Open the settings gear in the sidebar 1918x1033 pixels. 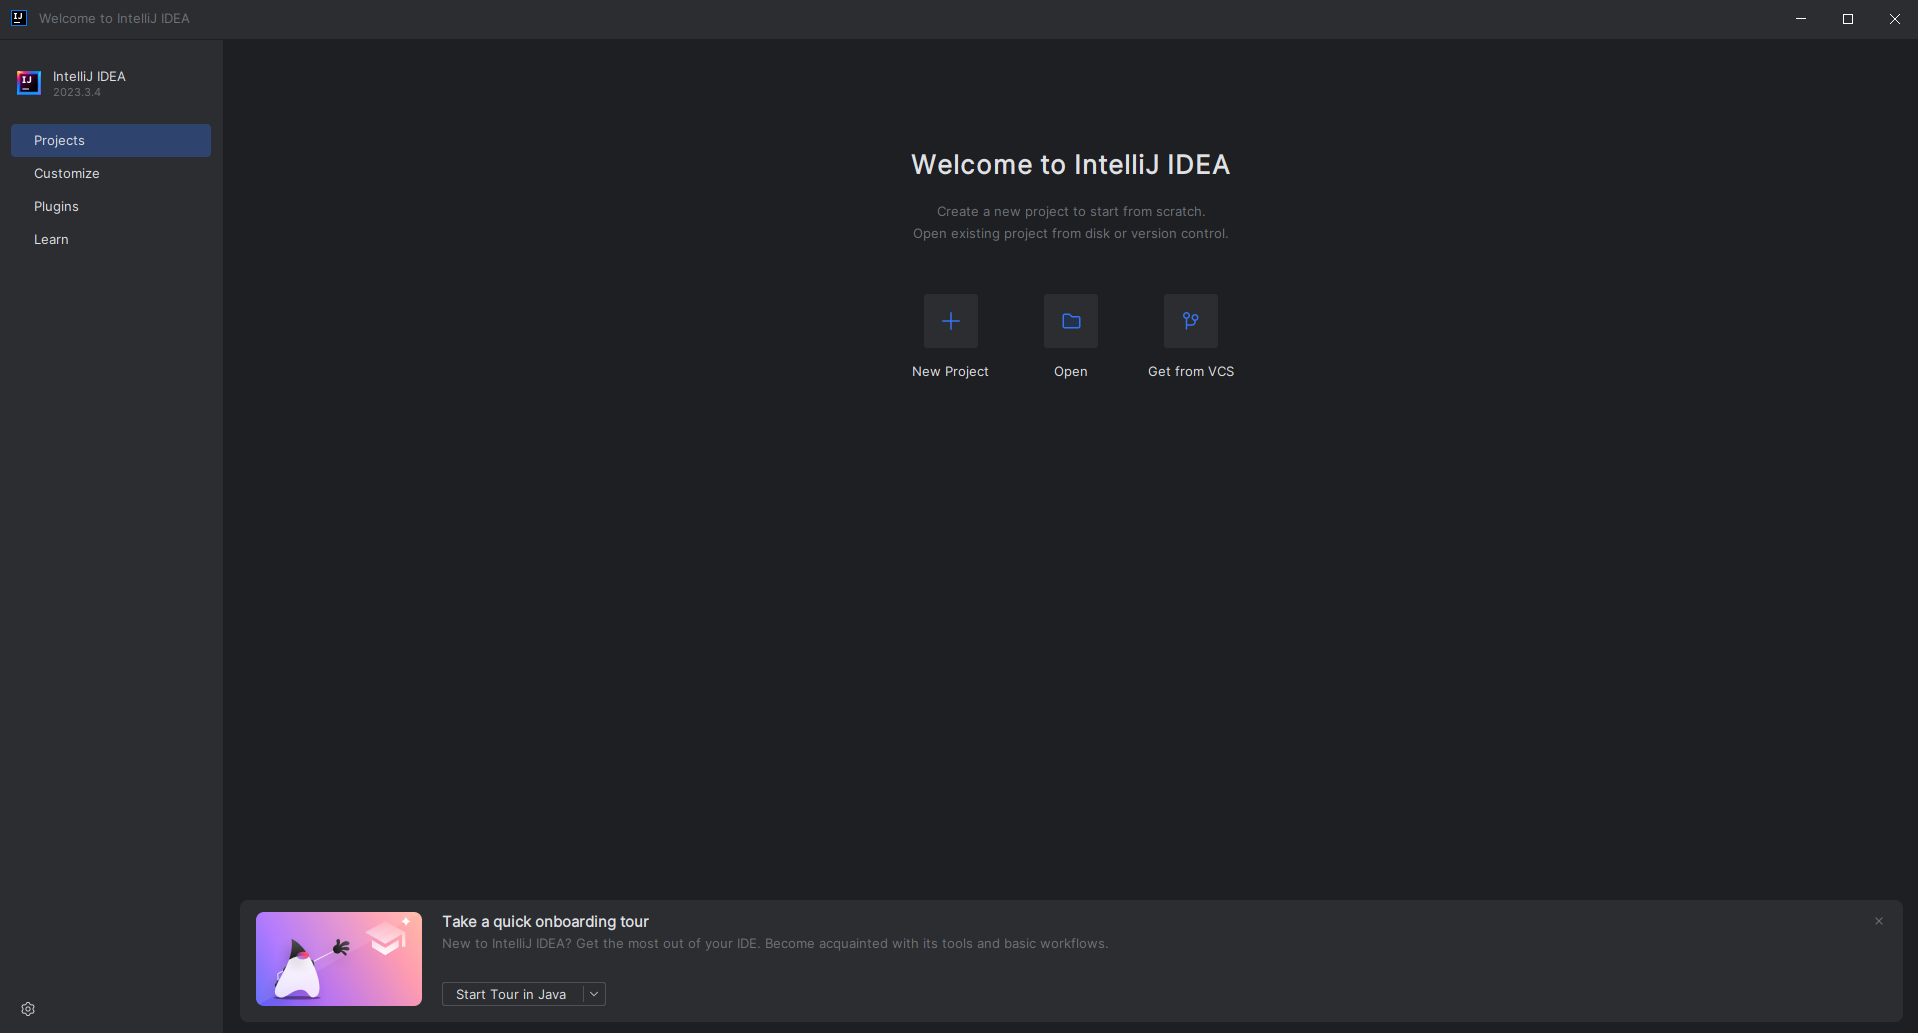click(28, 1009)
